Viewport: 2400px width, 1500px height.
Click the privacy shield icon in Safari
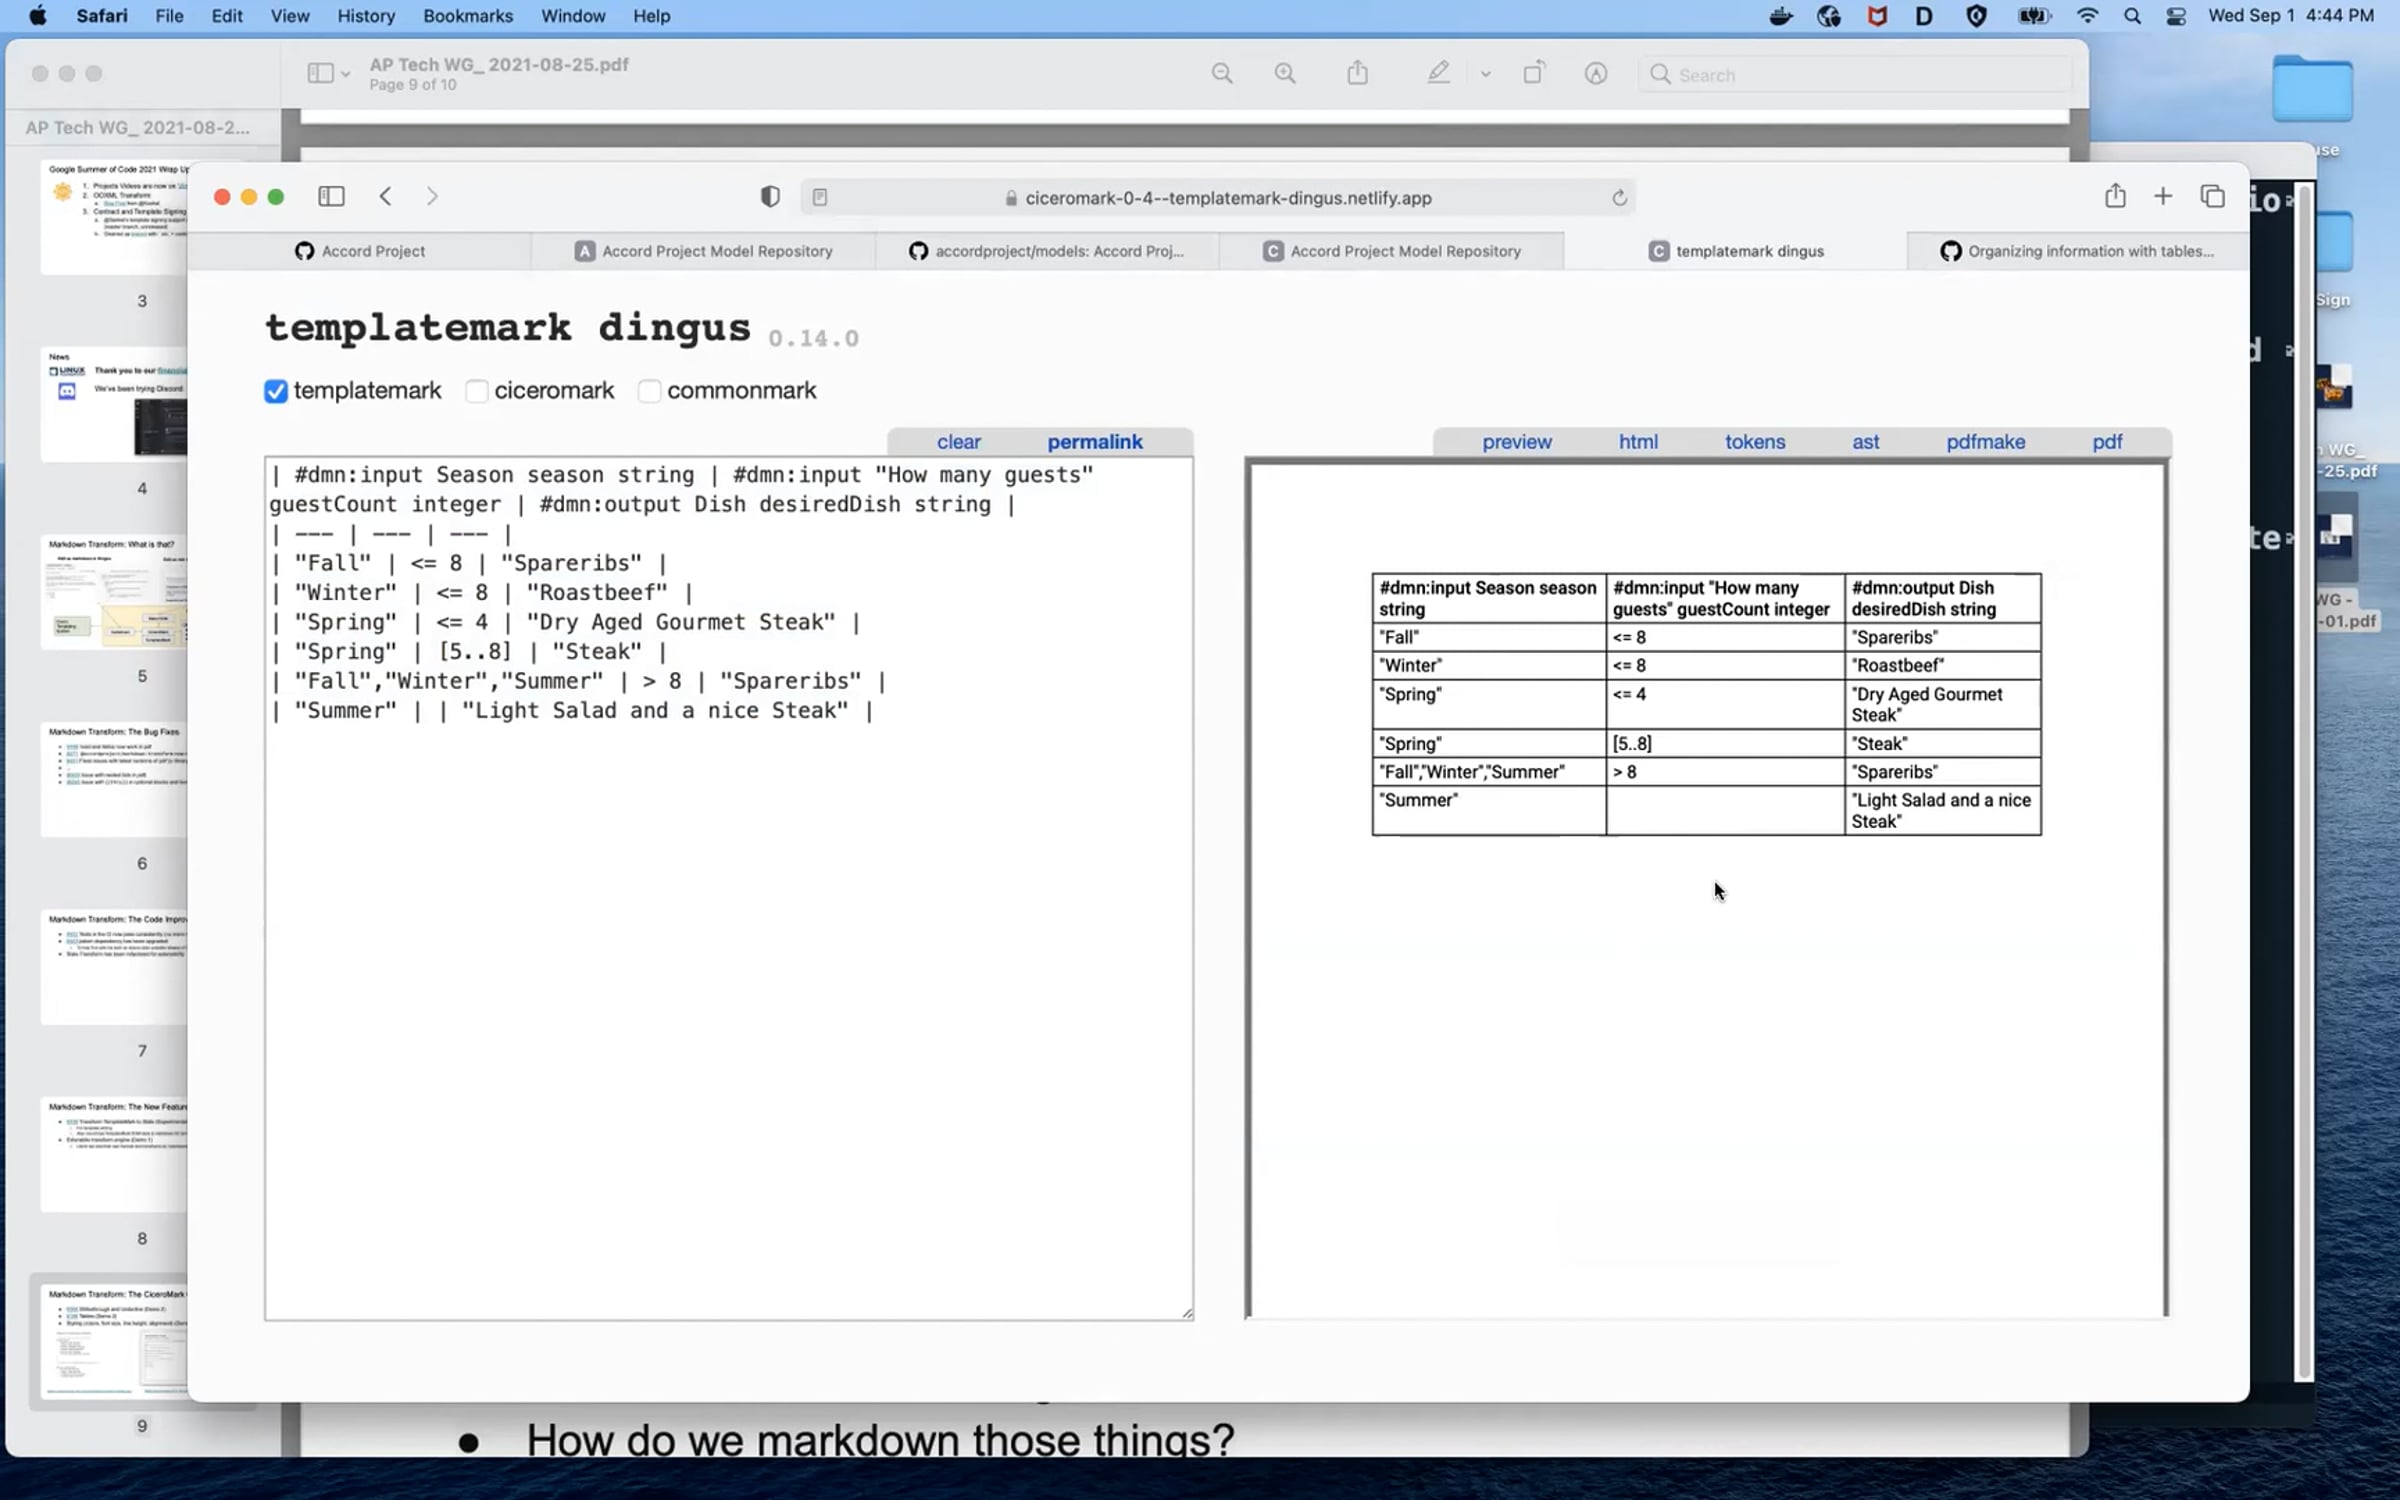coord(769,197)
